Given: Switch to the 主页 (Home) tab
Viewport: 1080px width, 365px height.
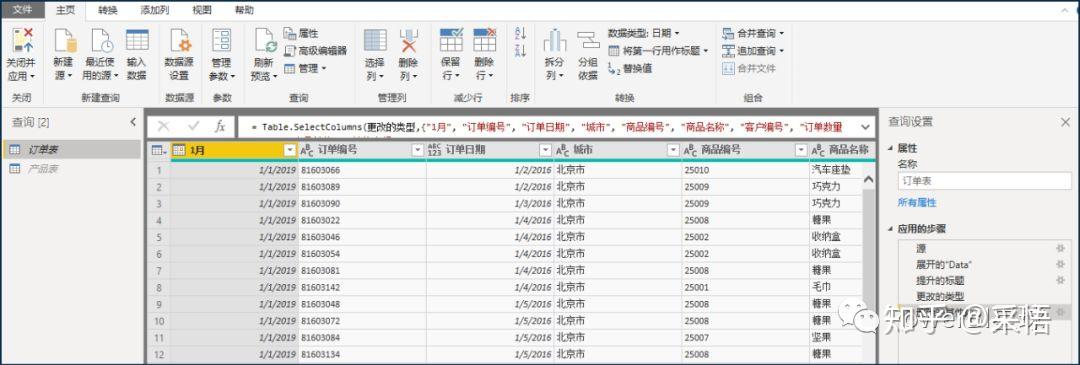Looking at the screenshot, I should click(x=65, y=10).
